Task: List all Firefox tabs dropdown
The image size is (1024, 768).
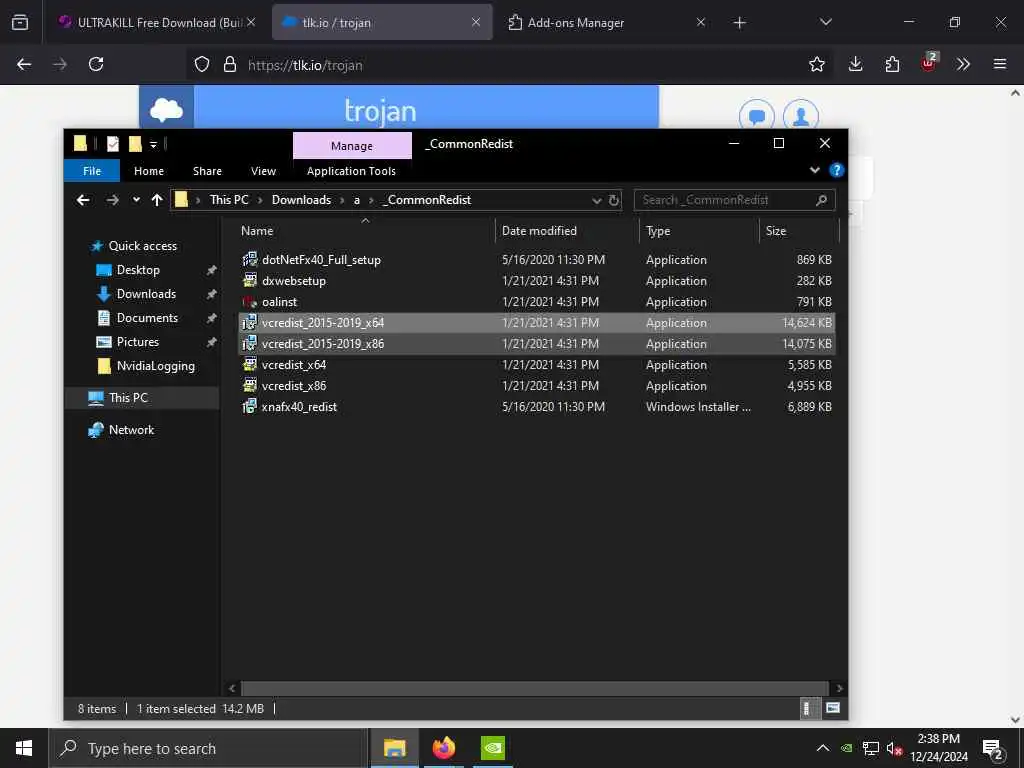Action: click(x=825, y=22)
